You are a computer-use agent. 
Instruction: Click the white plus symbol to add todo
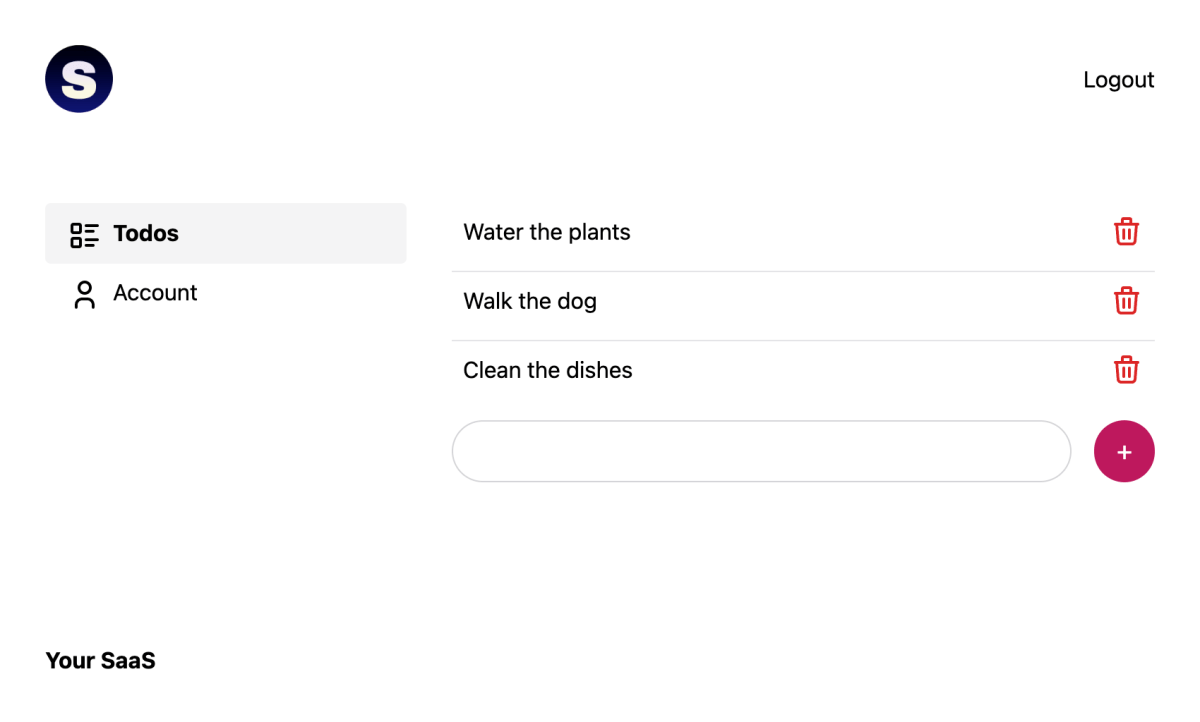pos(1124,452)
